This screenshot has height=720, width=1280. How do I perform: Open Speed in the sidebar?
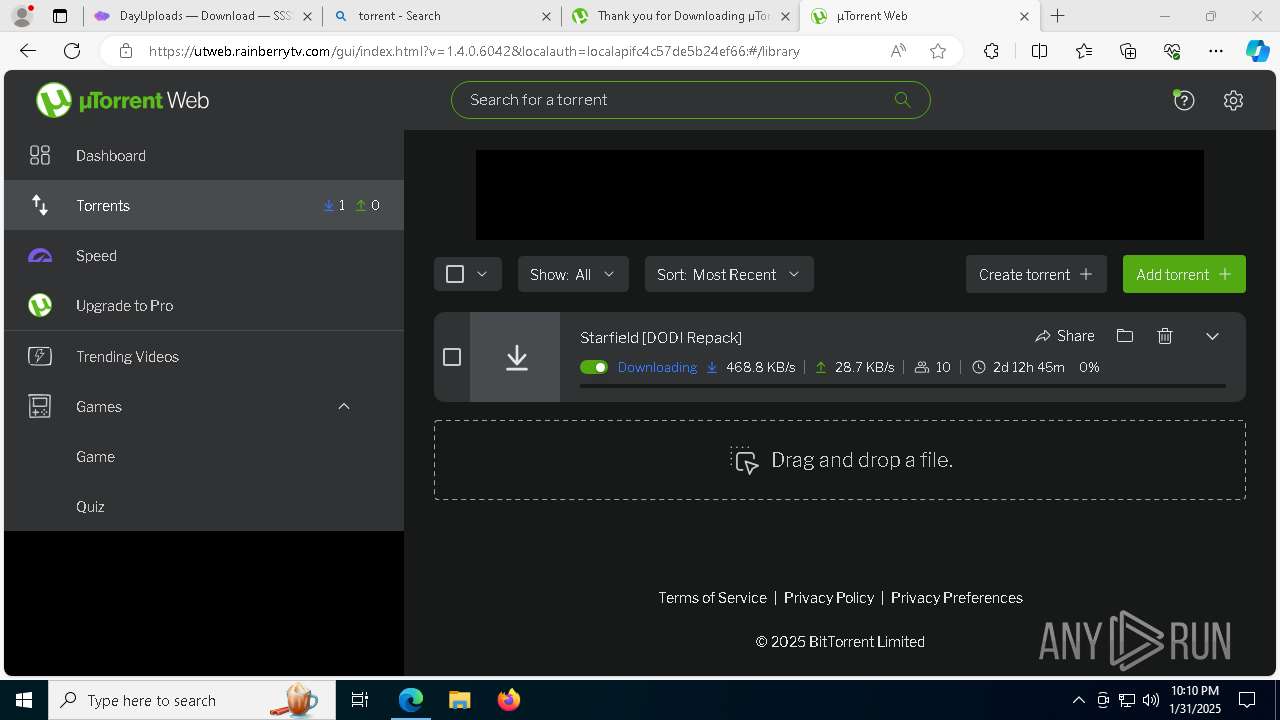pyautogui.click(x=204, y=255)
